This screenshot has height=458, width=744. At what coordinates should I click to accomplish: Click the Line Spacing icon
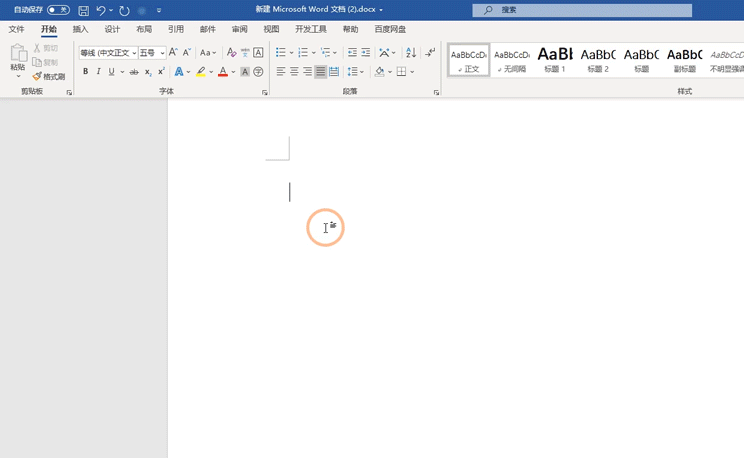click(x=352, y=72)
